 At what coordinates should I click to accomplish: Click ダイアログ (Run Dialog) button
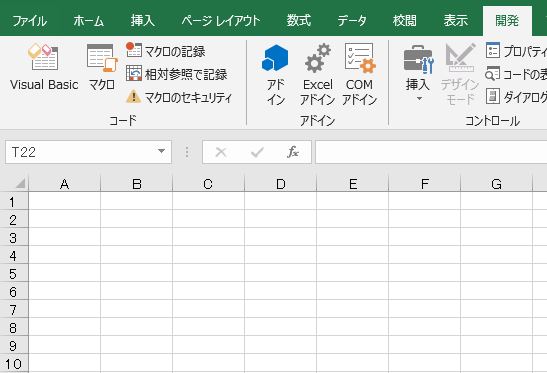point(516,97)
